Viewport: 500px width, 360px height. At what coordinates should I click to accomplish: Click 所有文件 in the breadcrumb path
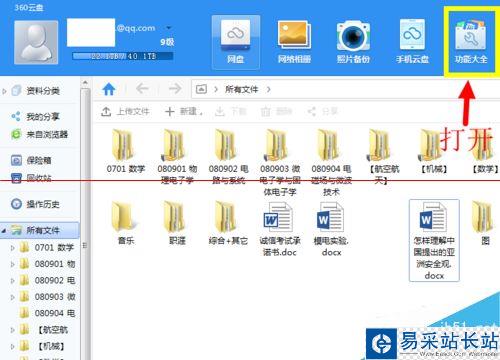pos(241,89)
